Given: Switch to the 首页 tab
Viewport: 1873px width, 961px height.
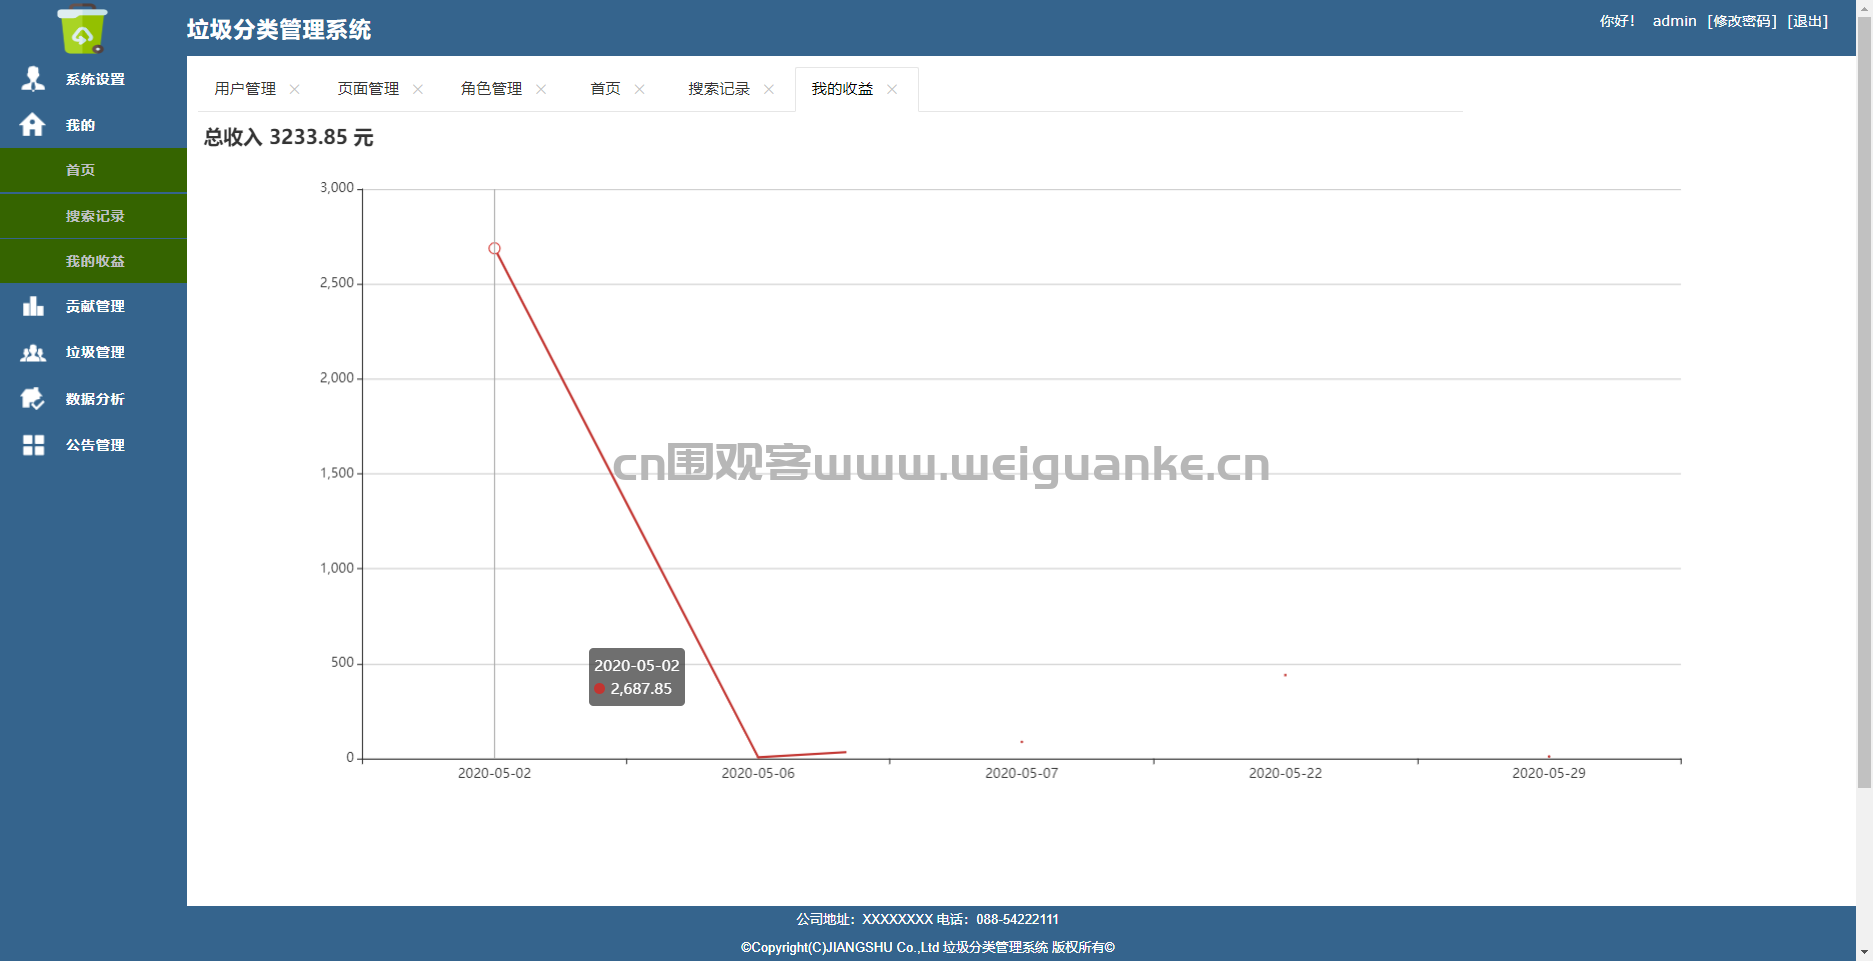Looking at the screenshot, I should (605, 89).
